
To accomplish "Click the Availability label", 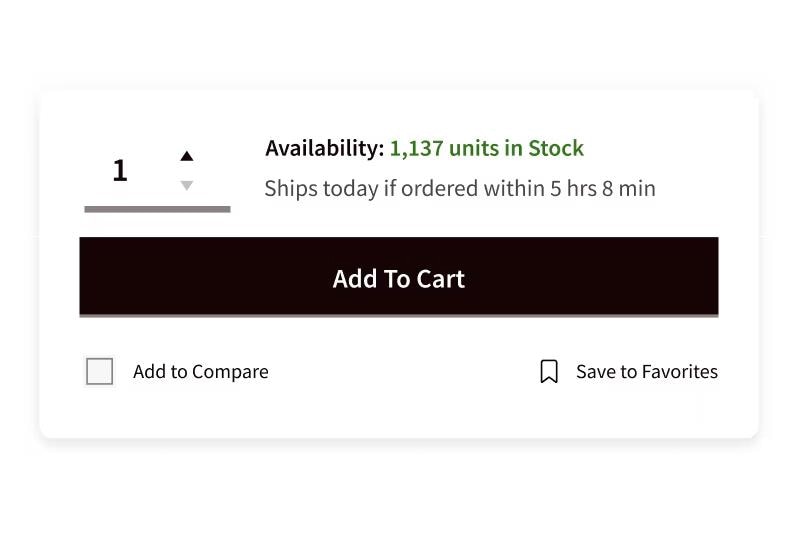I will coord(324,148).
